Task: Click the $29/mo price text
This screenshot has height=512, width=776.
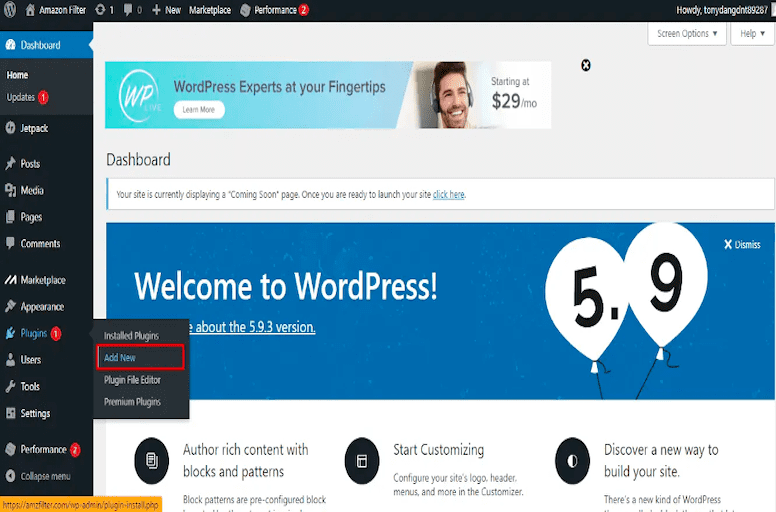Action: point(514,101)
